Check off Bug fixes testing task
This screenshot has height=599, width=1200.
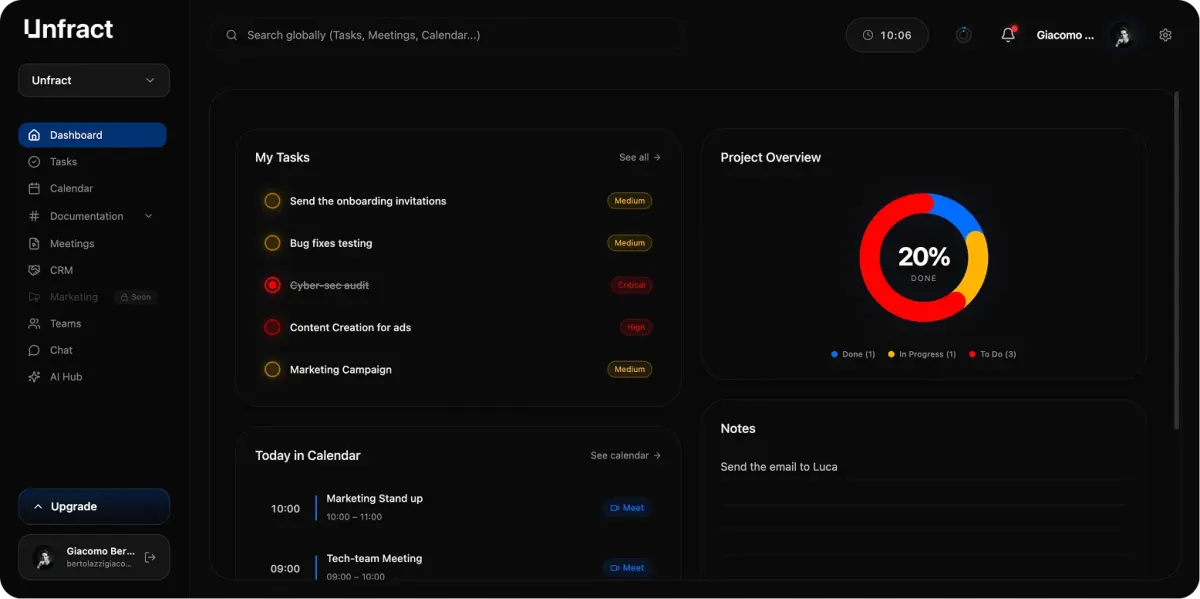coord(272,243)
